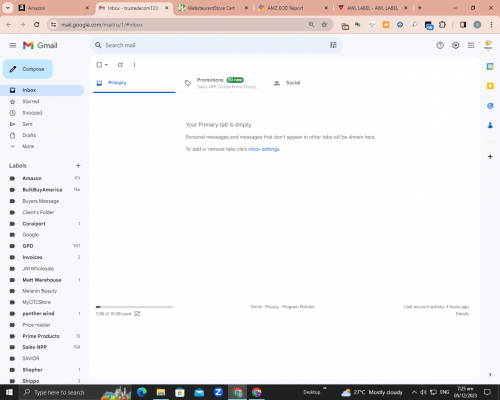500x400 pixels.
Task: Open the Matt Warehouse label
Action: click(x=42, y=280)
